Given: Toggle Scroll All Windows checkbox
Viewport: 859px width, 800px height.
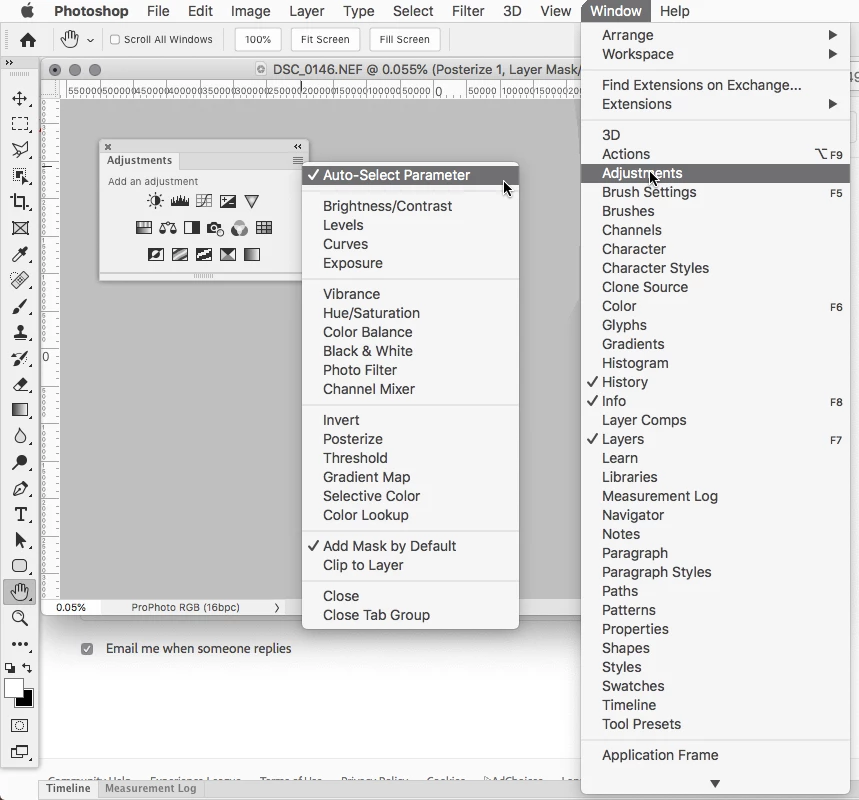Looking at the screenshot, I should click(115, 39).
